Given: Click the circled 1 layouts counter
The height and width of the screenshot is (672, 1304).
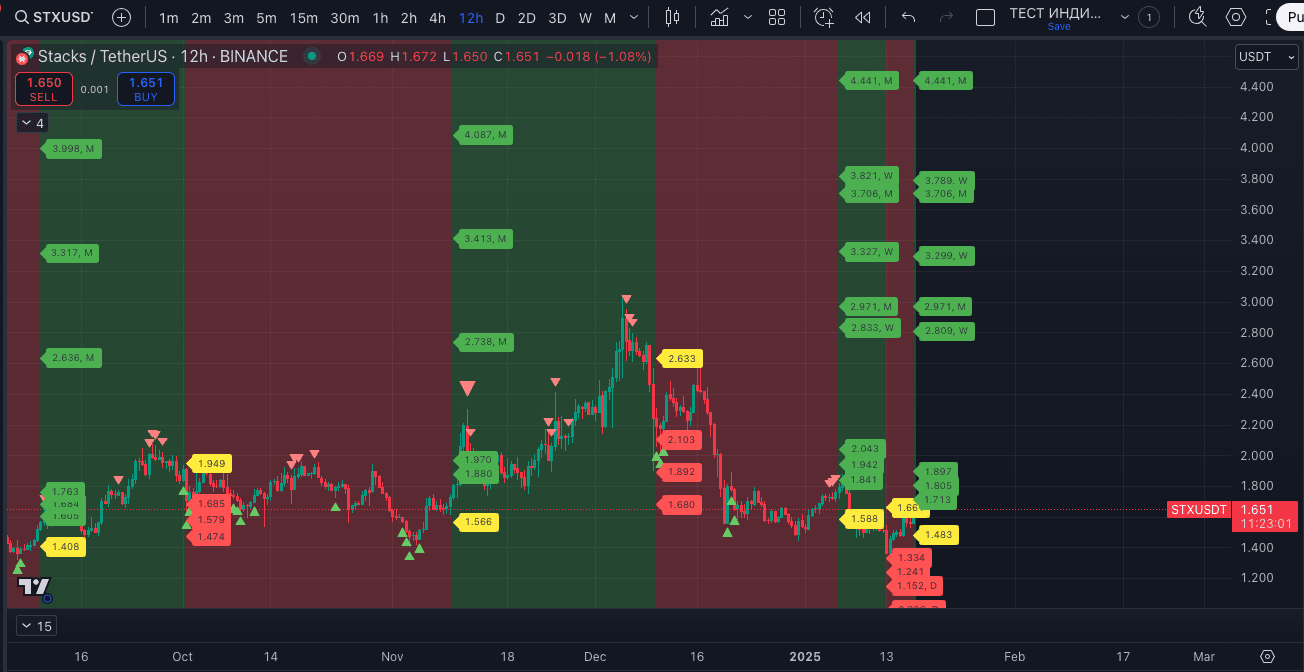Looking at the screenshot, I should (1149, 17).
